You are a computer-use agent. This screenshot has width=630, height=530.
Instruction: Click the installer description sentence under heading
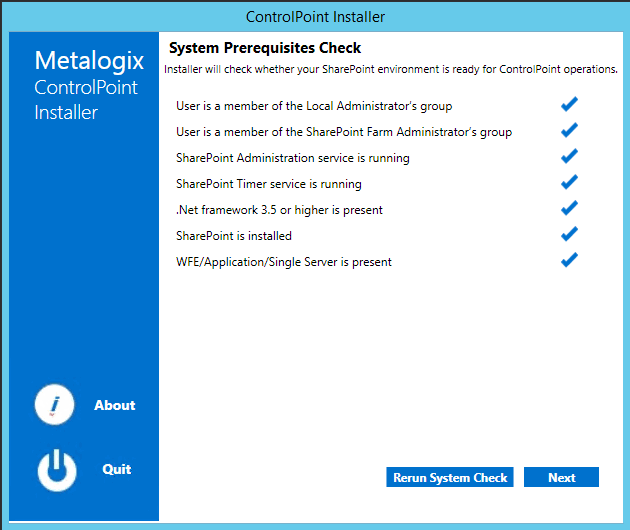(391, 69)
